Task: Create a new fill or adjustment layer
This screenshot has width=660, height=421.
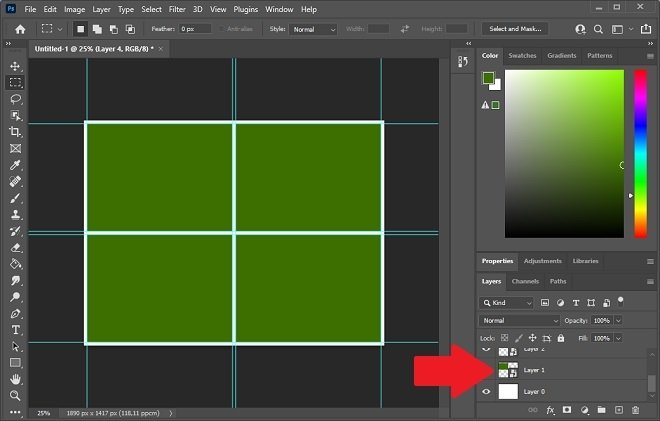Action: pos(584,410)
